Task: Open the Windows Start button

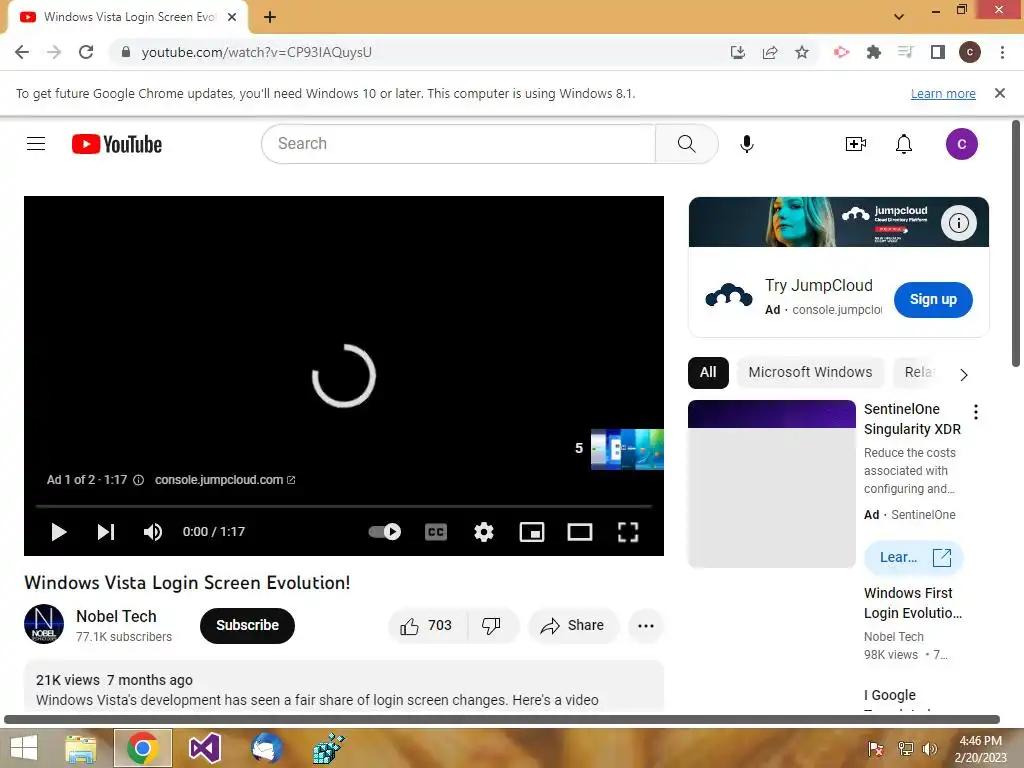Action: pyautogui.click(x=24, y=748)
